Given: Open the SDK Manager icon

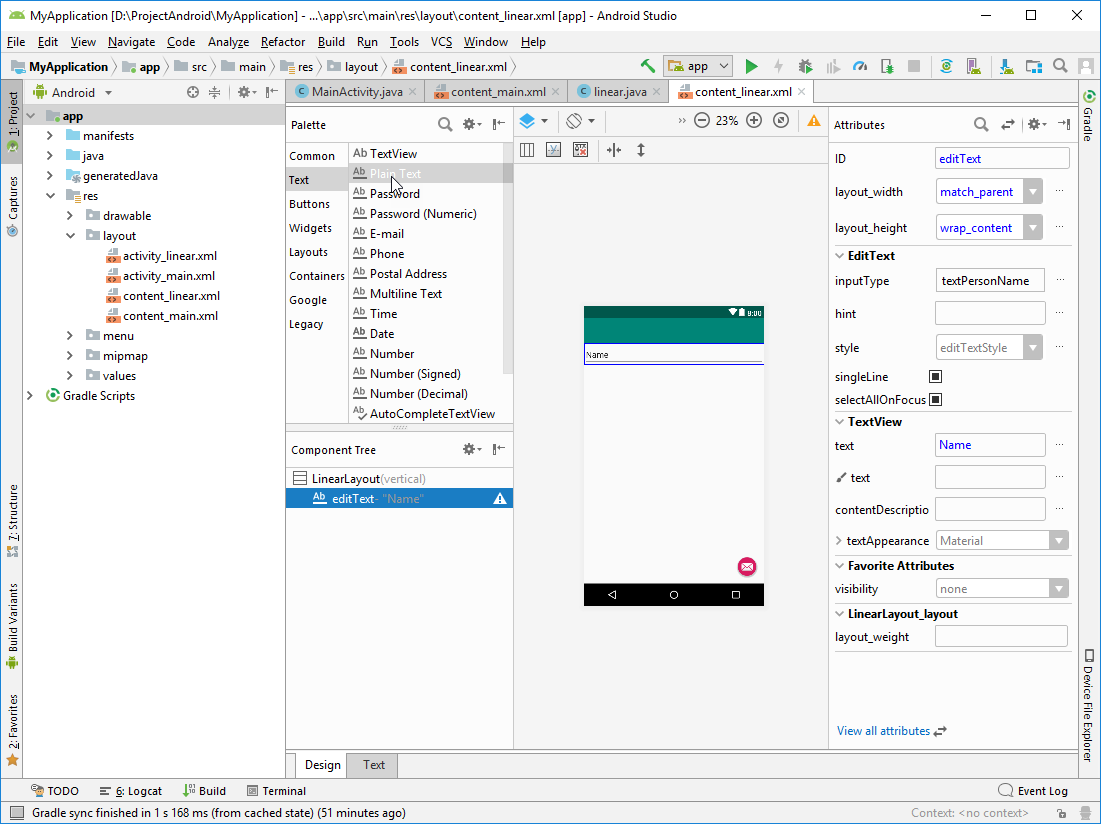Looking at the screenshot, I should tap(1006, 67).
